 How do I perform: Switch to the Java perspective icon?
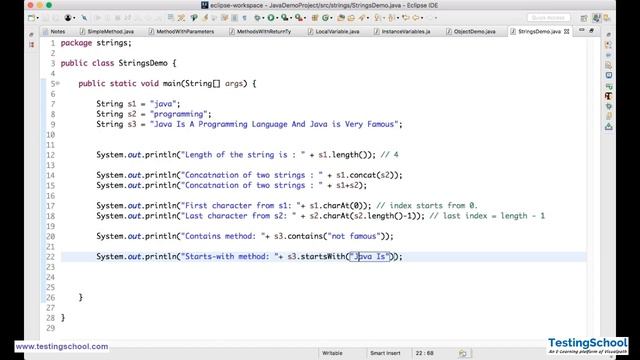[596, 18]
